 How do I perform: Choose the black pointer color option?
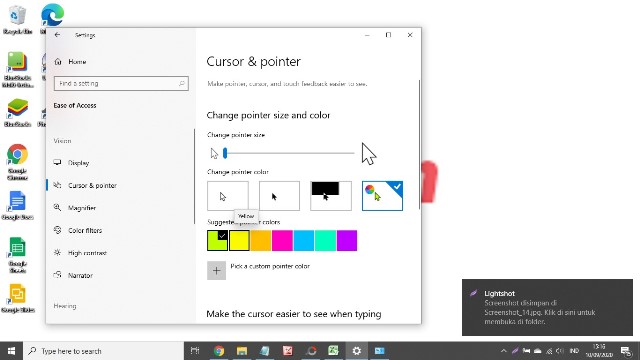tap(279, 196)
